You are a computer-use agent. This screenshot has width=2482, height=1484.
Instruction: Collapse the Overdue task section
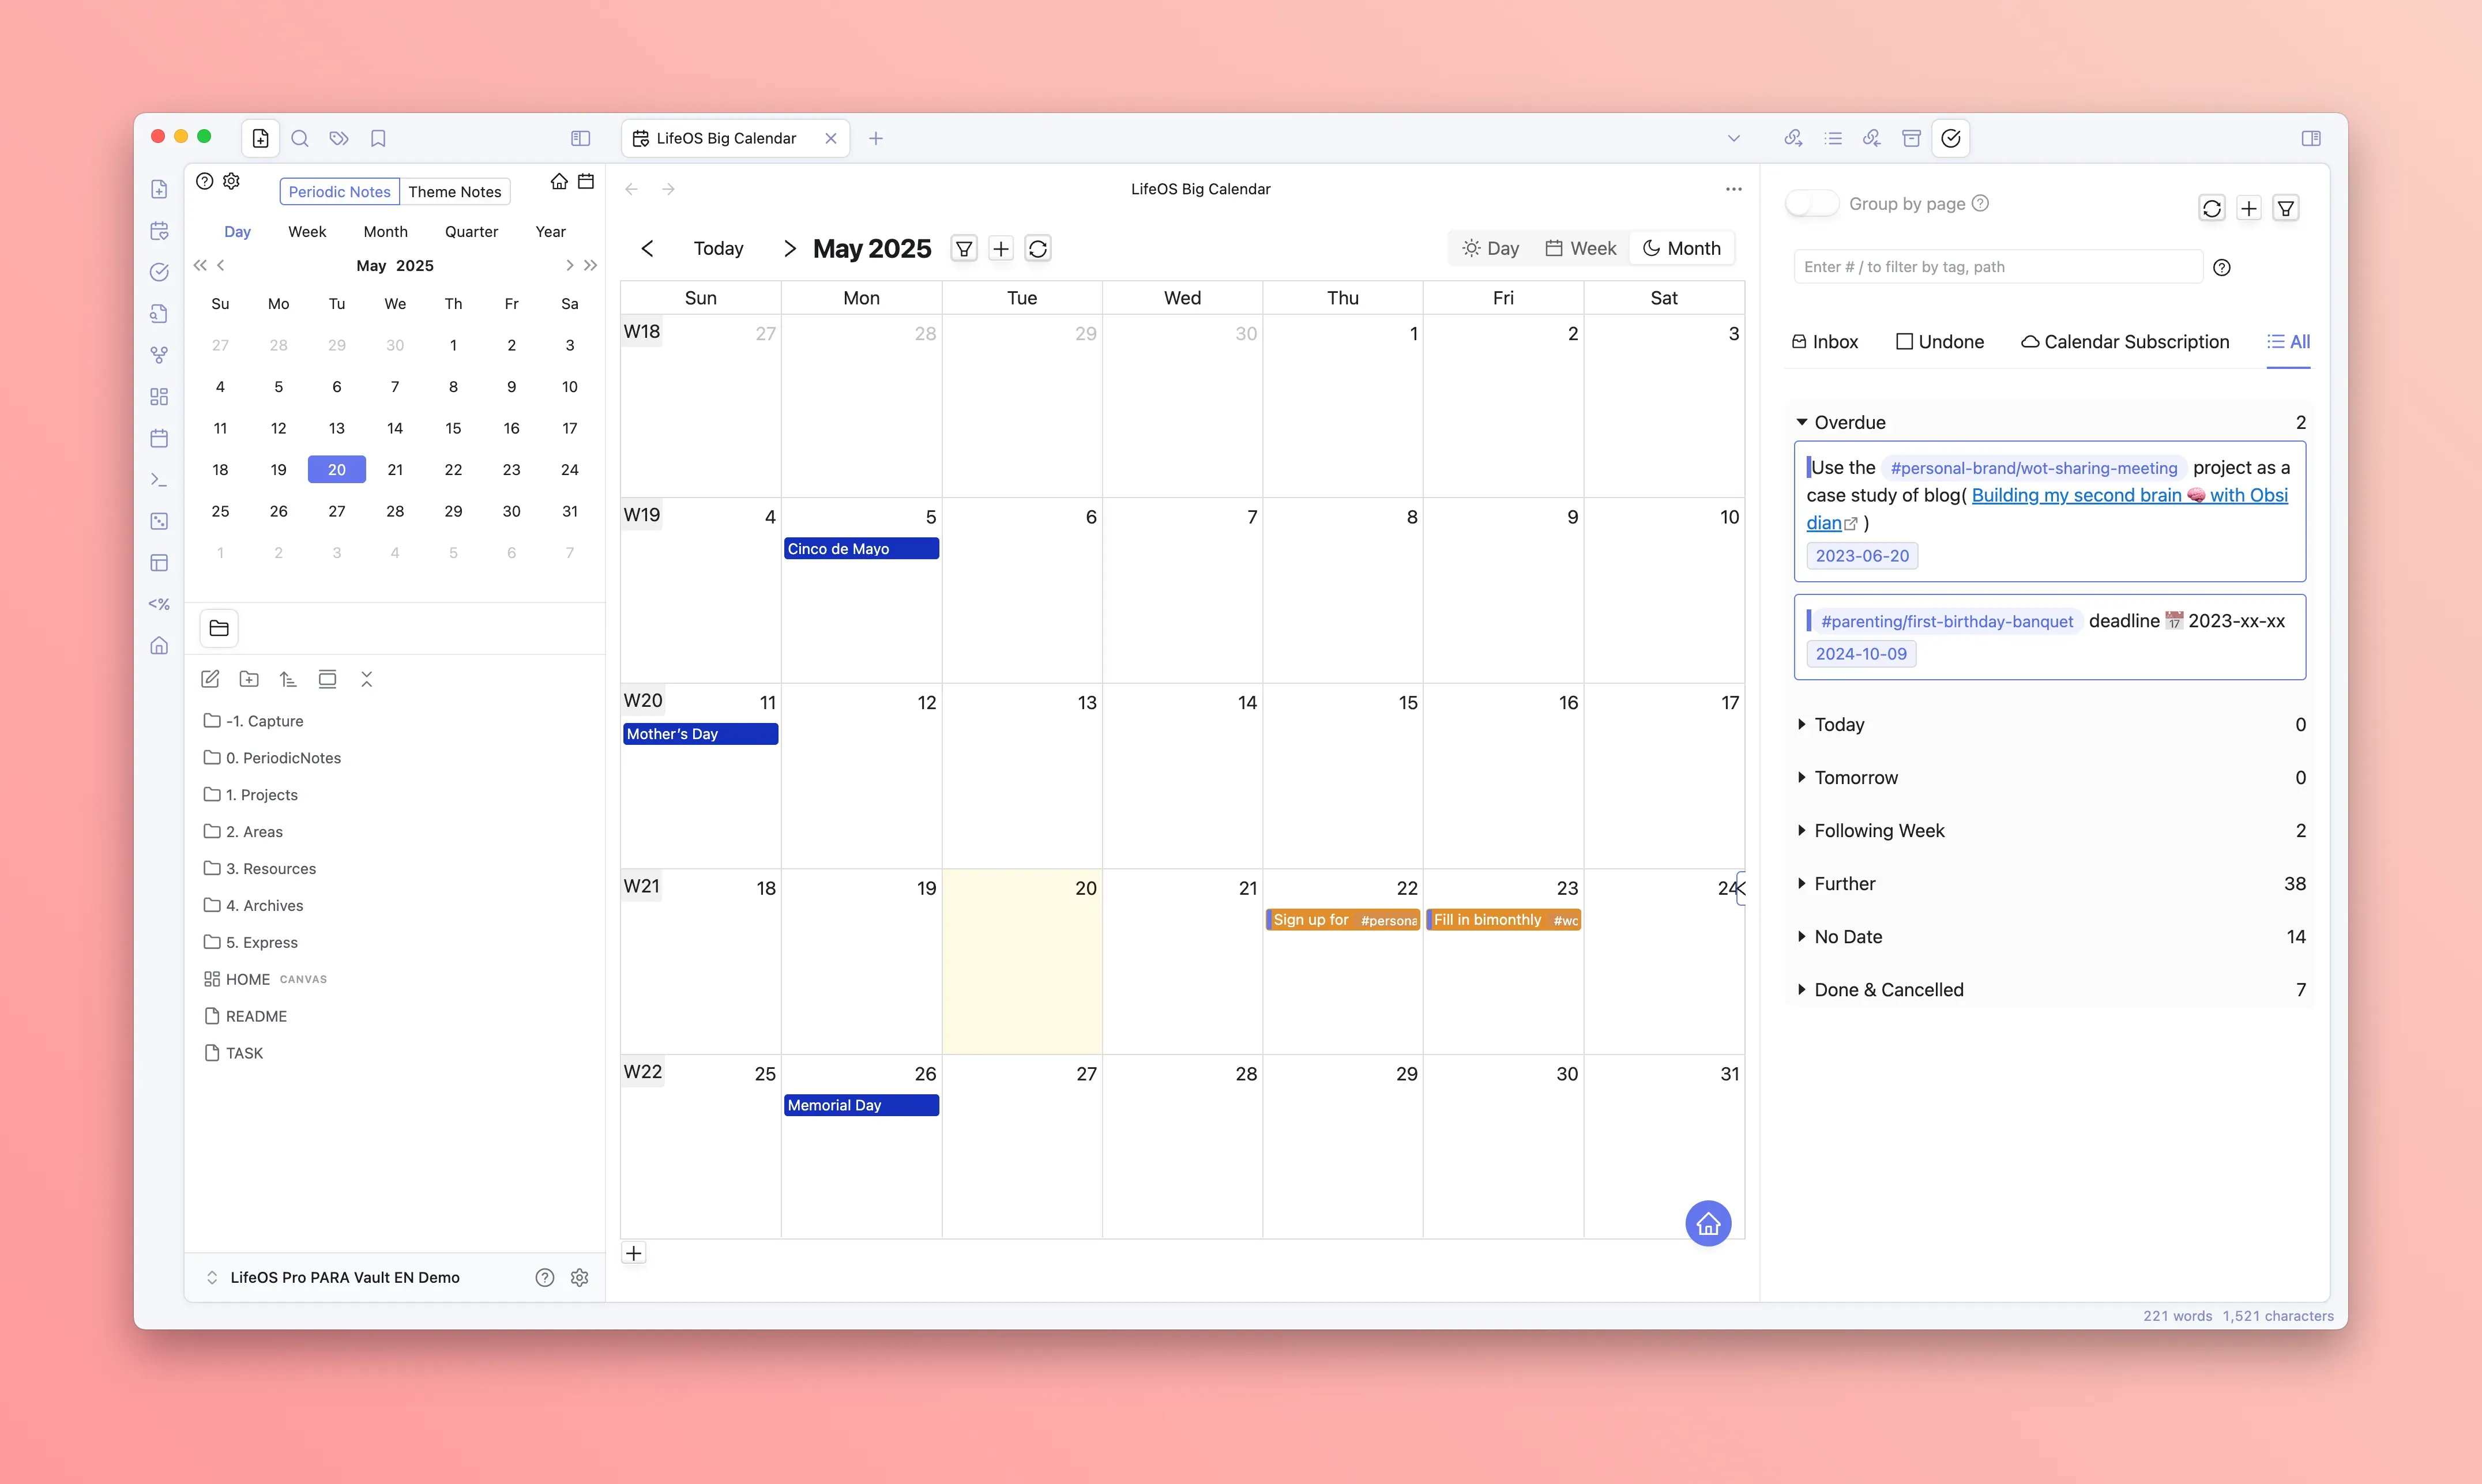[1802, 422]
